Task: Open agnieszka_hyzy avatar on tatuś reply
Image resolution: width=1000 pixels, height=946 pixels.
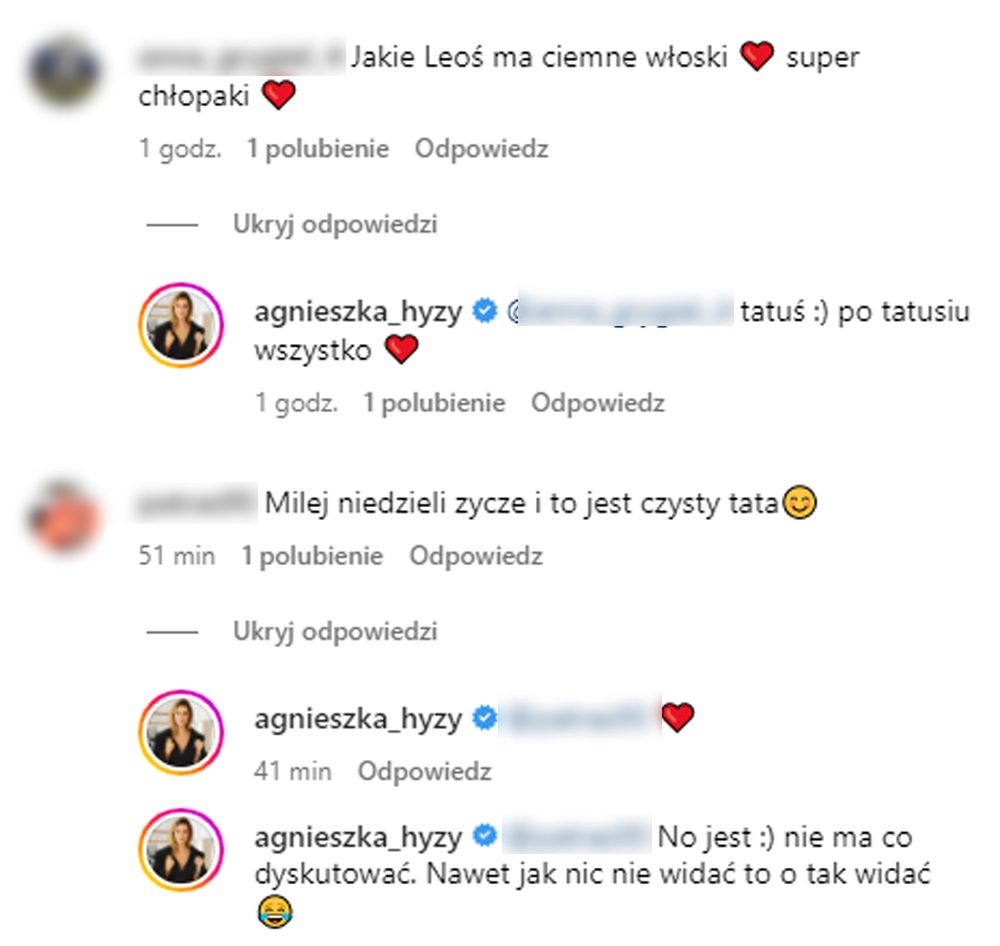Action: [x=181, y=325]
